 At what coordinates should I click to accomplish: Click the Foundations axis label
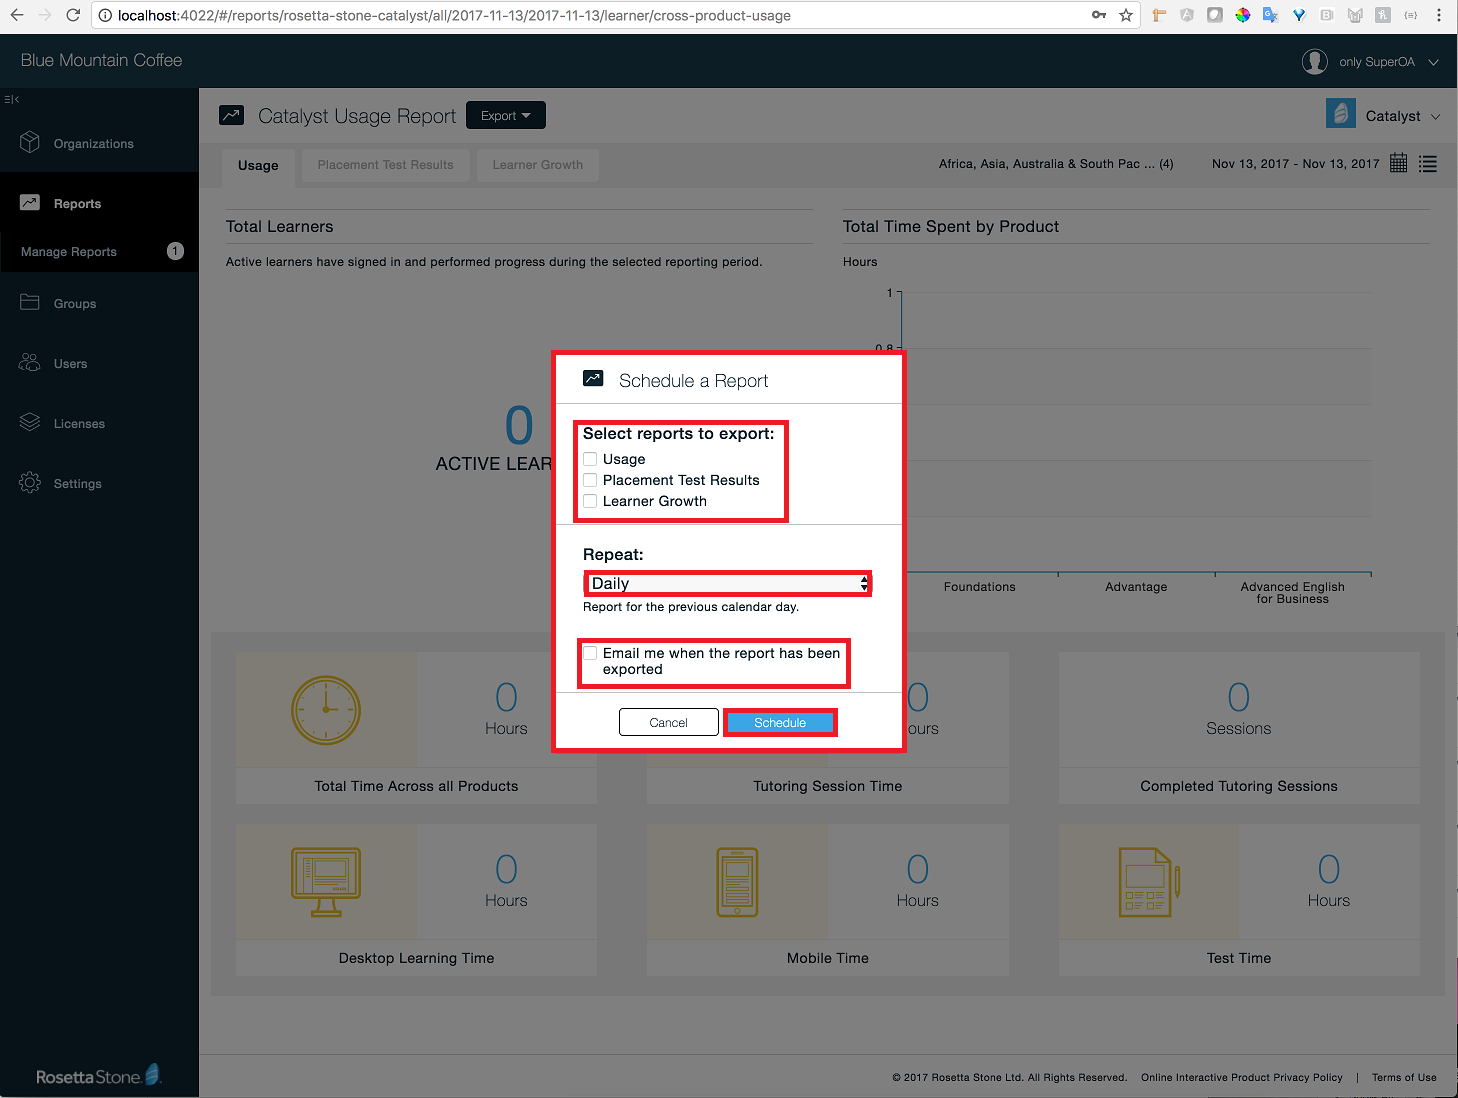[x=979, y=587]
